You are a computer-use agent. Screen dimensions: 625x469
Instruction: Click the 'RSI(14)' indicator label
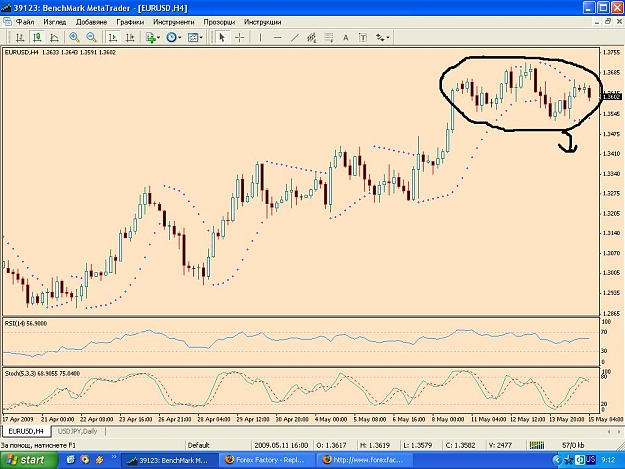pos(14,323)
